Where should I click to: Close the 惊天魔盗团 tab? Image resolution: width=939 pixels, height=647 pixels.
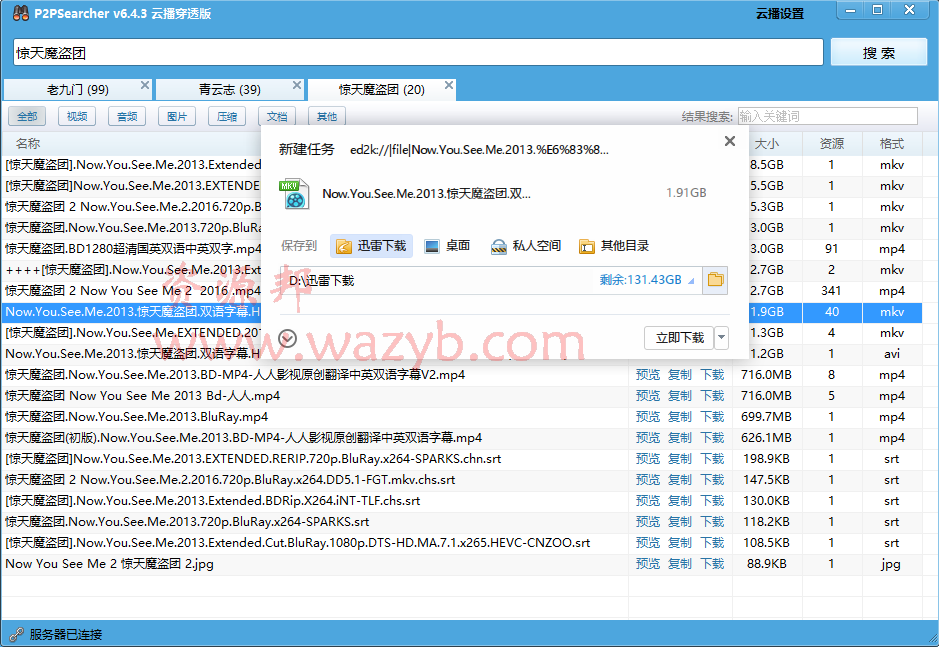point(449,85)
